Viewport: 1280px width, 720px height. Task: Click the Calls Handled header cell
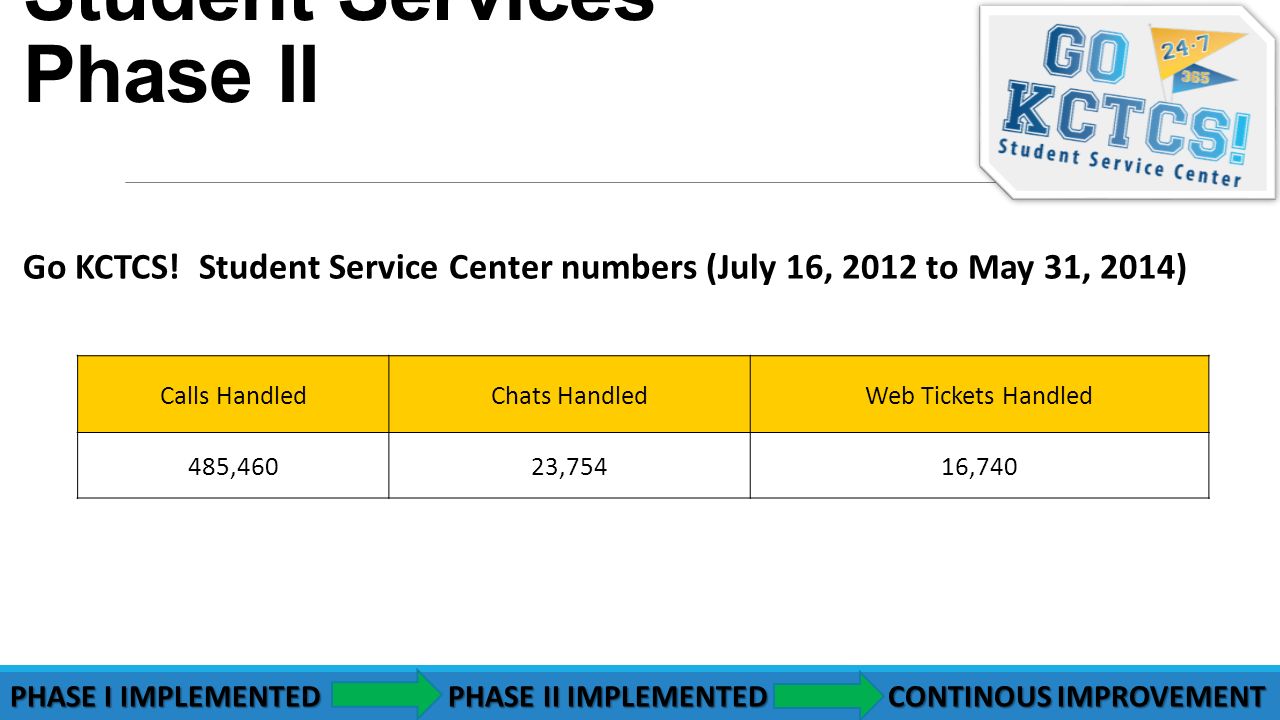click(x=233, y=395)
